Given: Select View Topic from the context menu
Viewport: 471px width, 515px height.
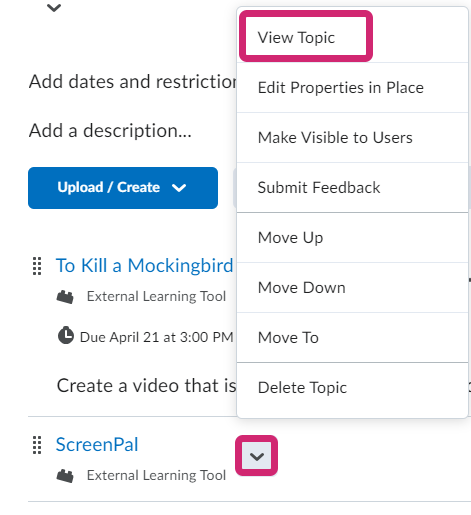Looking at the screenshot, I should pyautogui.click(x=352, y=37).
